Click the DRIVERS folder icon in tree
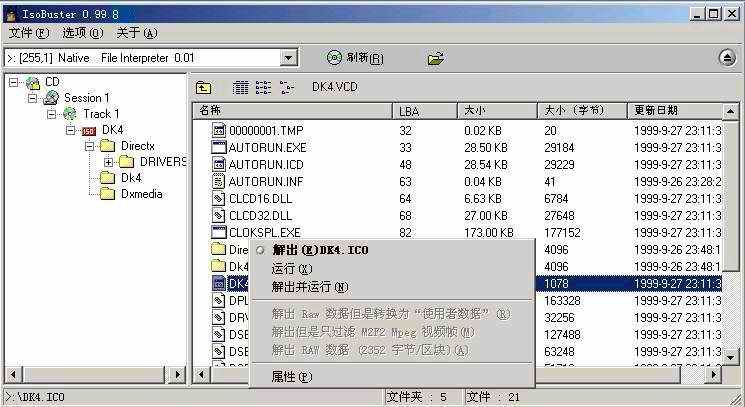The image size is (745, 407). pyautogui.click(x=126, y=162)
